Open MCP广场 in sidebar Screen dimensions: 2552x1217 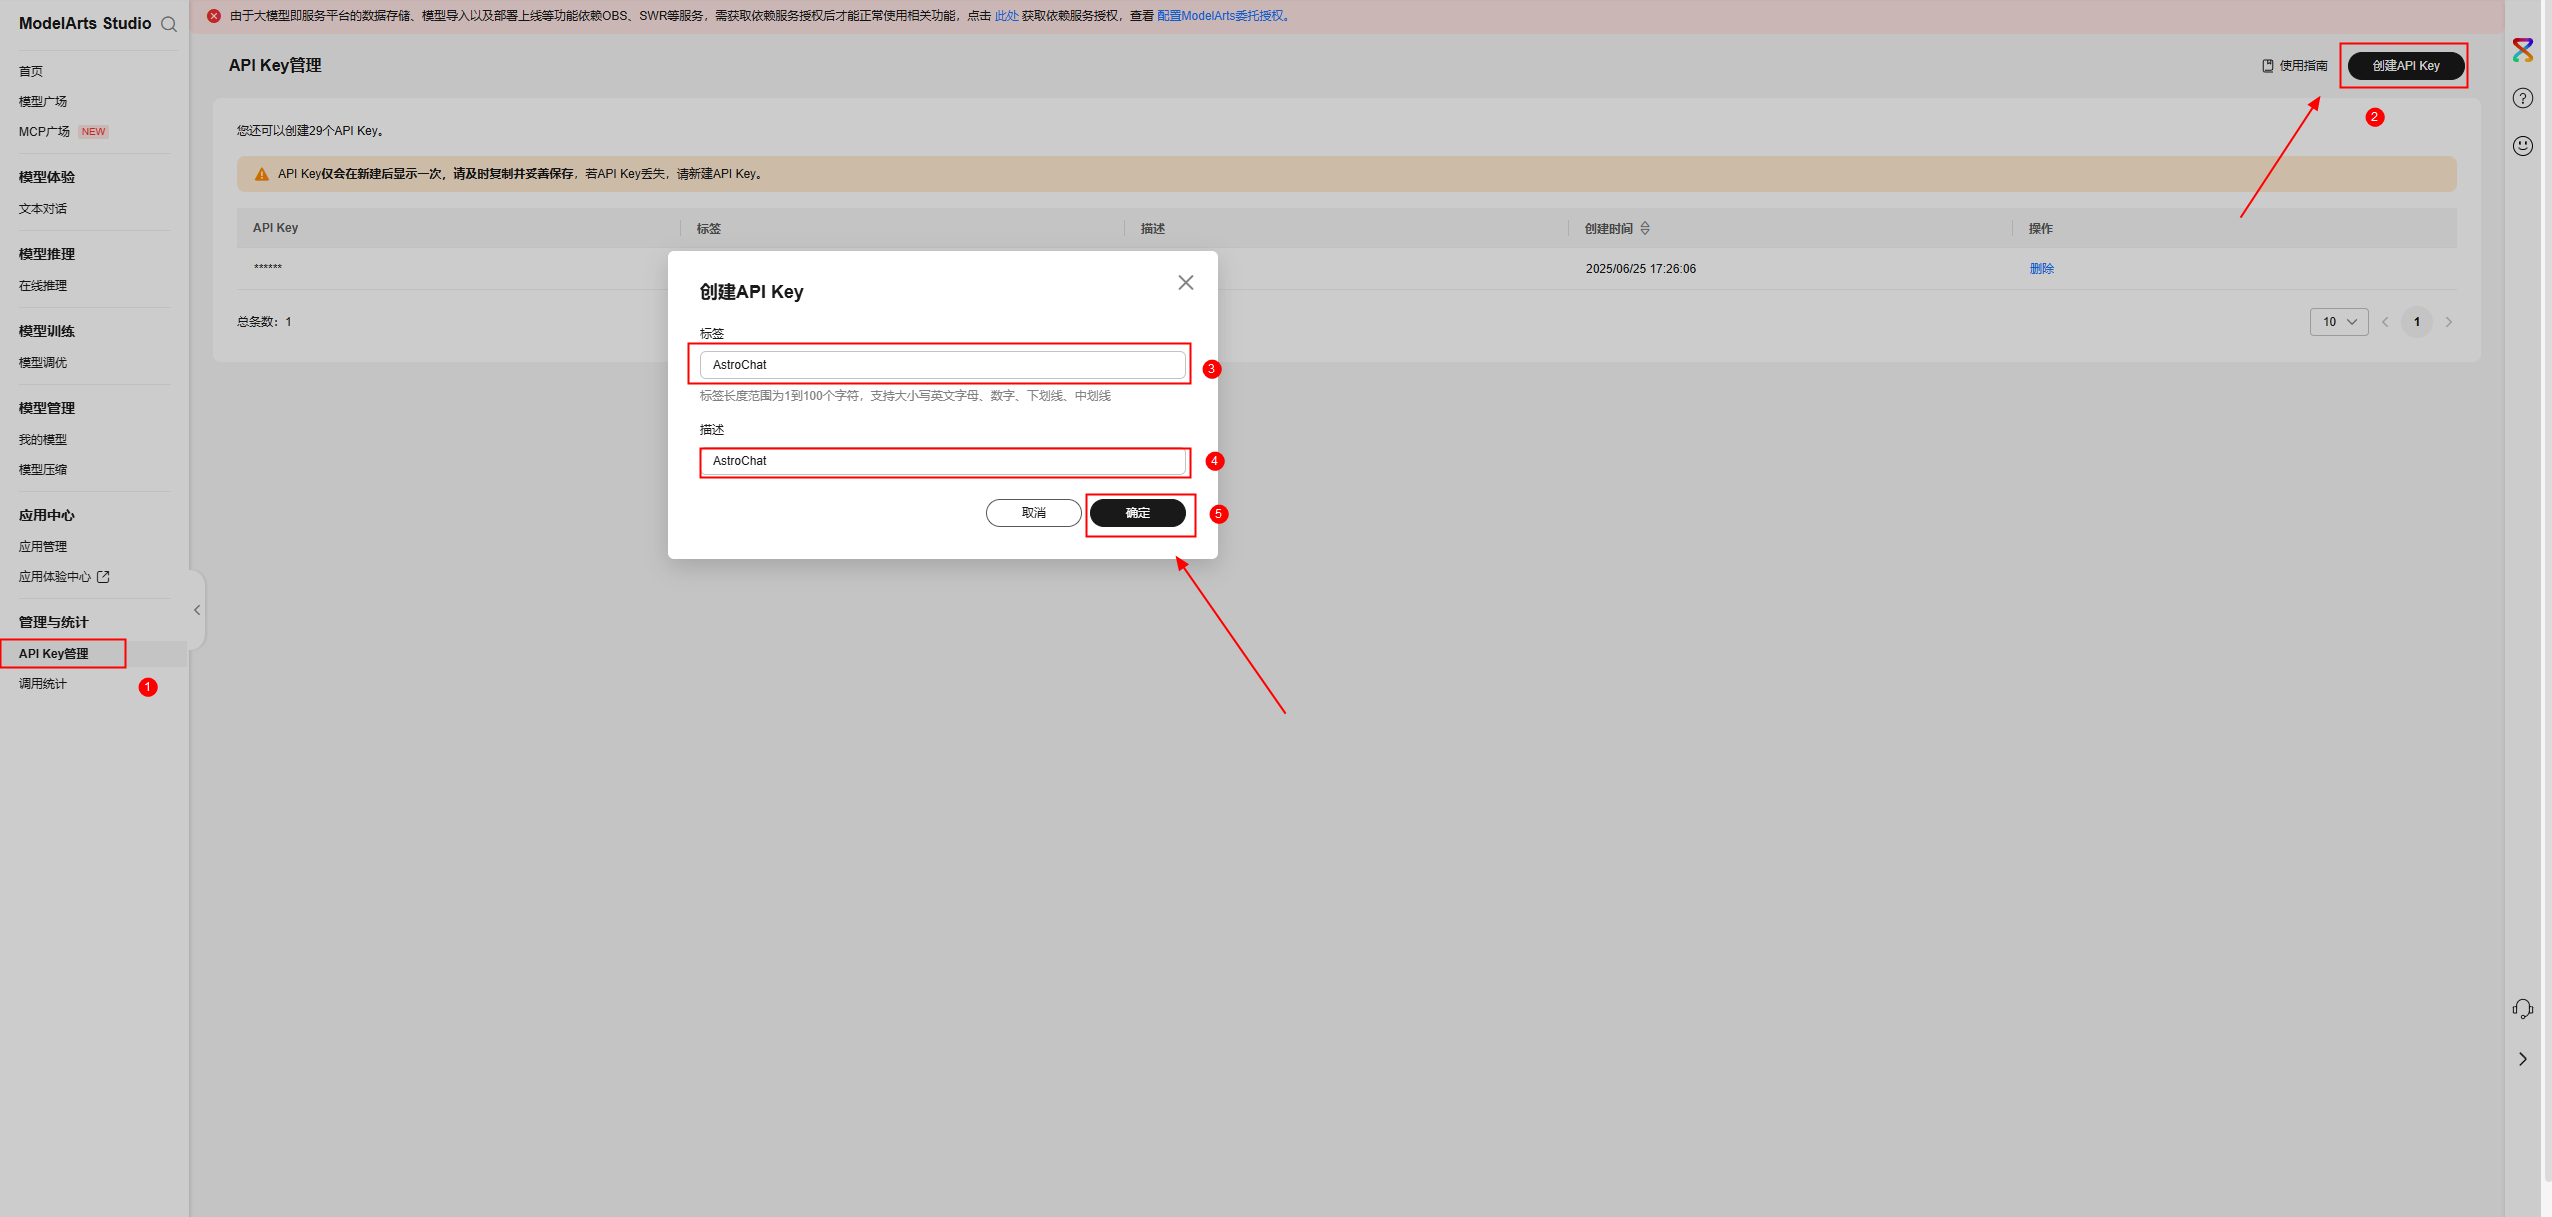(44, 132)
